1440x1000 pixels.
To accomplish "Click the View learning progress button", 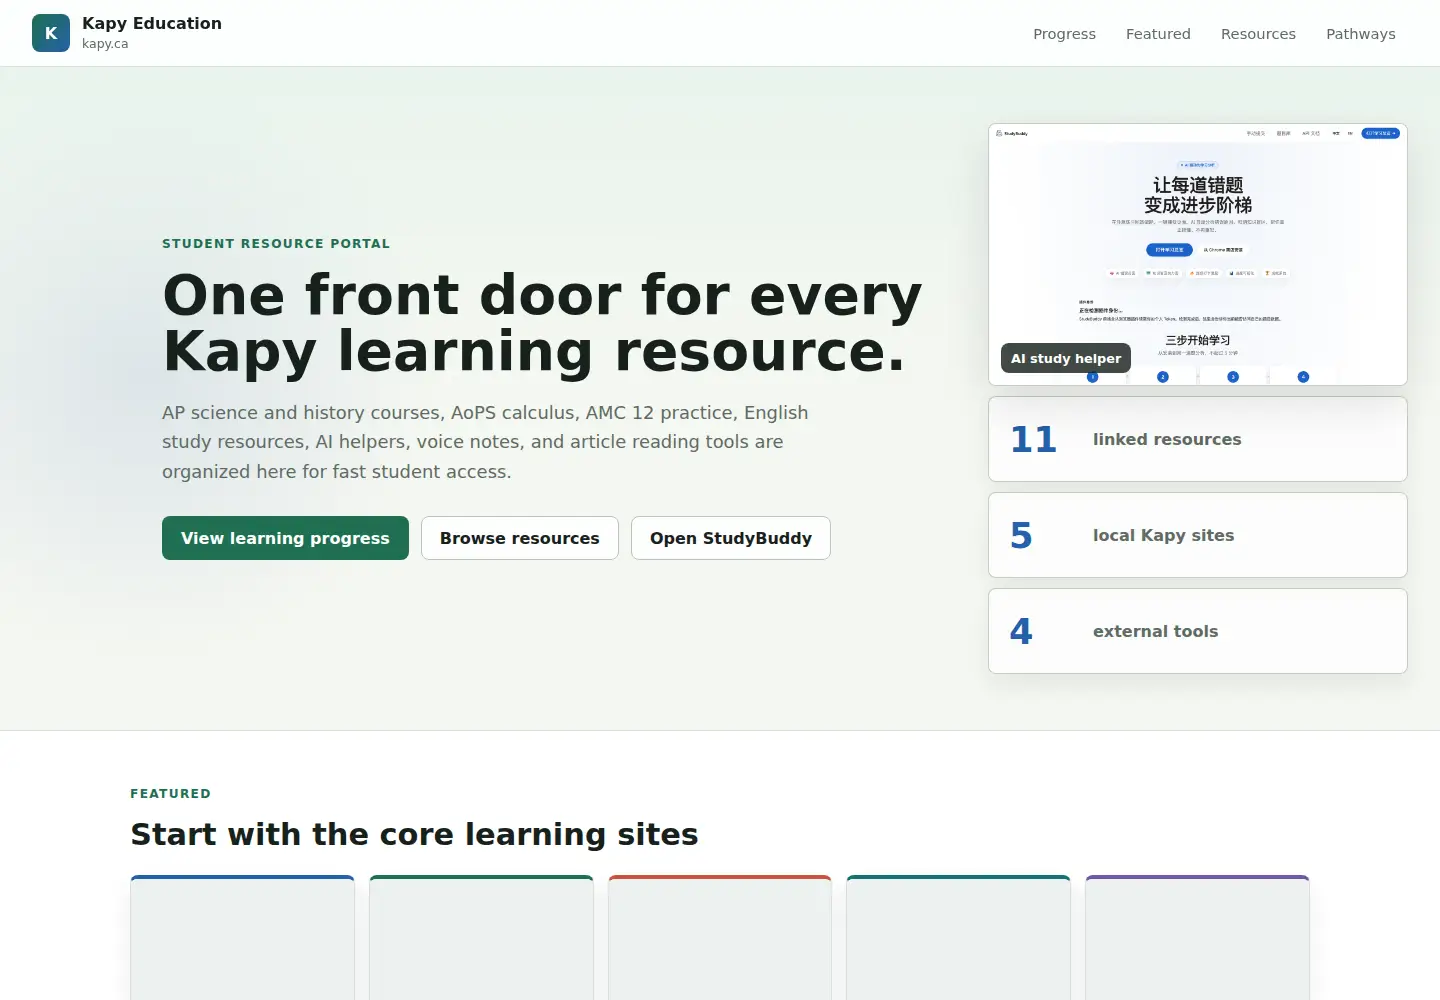I will pos(285,538).
